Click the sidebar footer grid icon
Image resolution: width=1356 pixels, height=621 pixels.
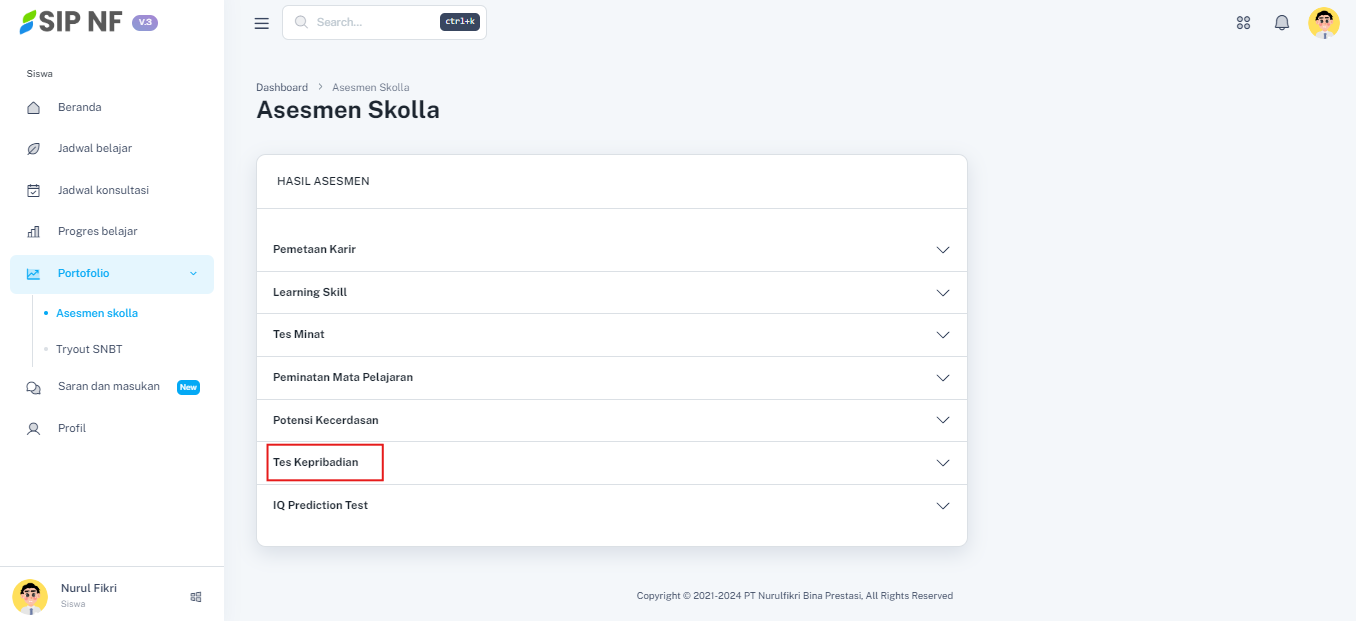(196, 597)
